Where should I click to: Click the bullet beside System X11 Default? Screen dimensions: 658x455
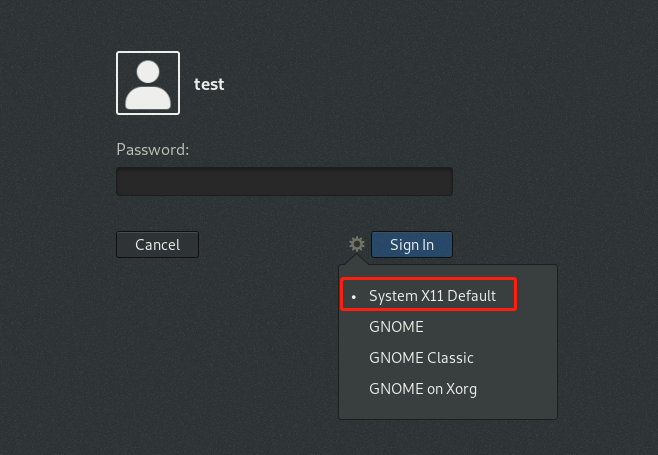(x=354, y=297)
